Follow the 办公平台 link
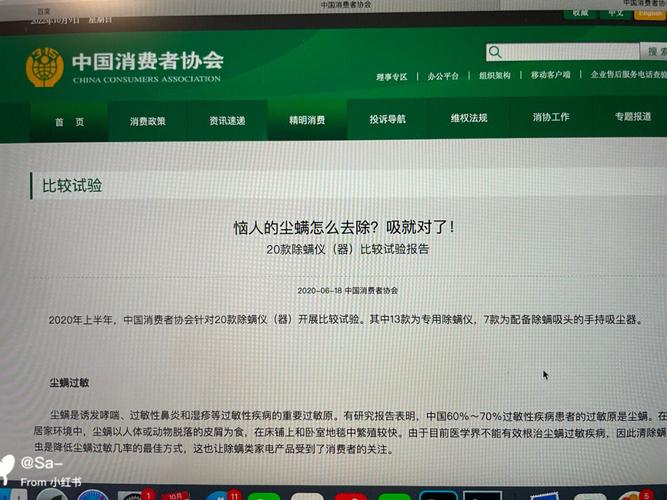667x500 pixels. [443, 76]
